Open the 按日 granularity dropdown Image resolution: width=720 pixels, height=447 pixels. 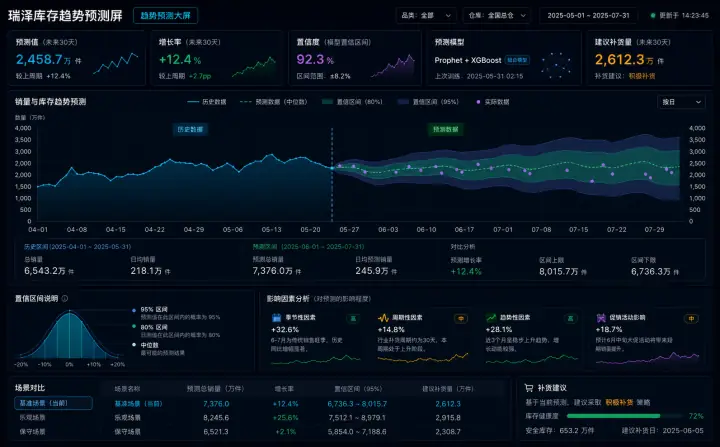click(x=681, y=102)
